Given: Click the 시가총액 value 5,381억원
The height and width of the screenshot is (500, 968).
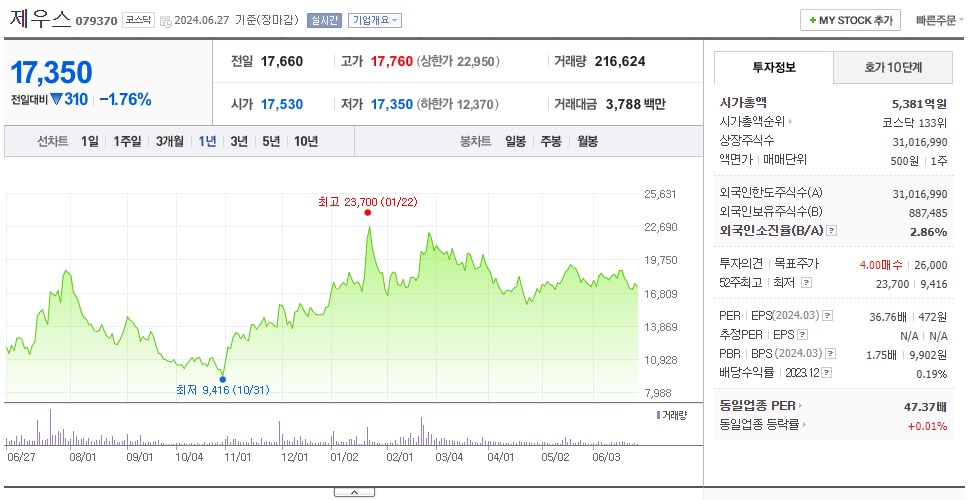Looking at the screenshot, I should [x=919, y=104].
